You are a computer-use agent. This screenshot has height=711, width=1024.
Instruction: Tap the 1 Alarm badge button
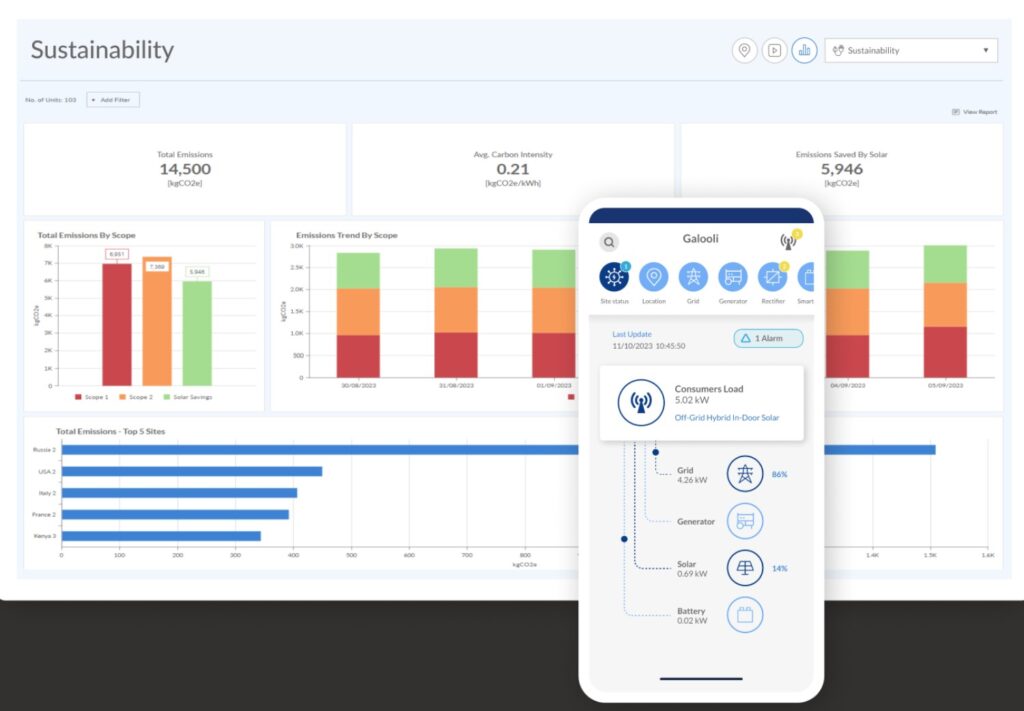(768, 338)
